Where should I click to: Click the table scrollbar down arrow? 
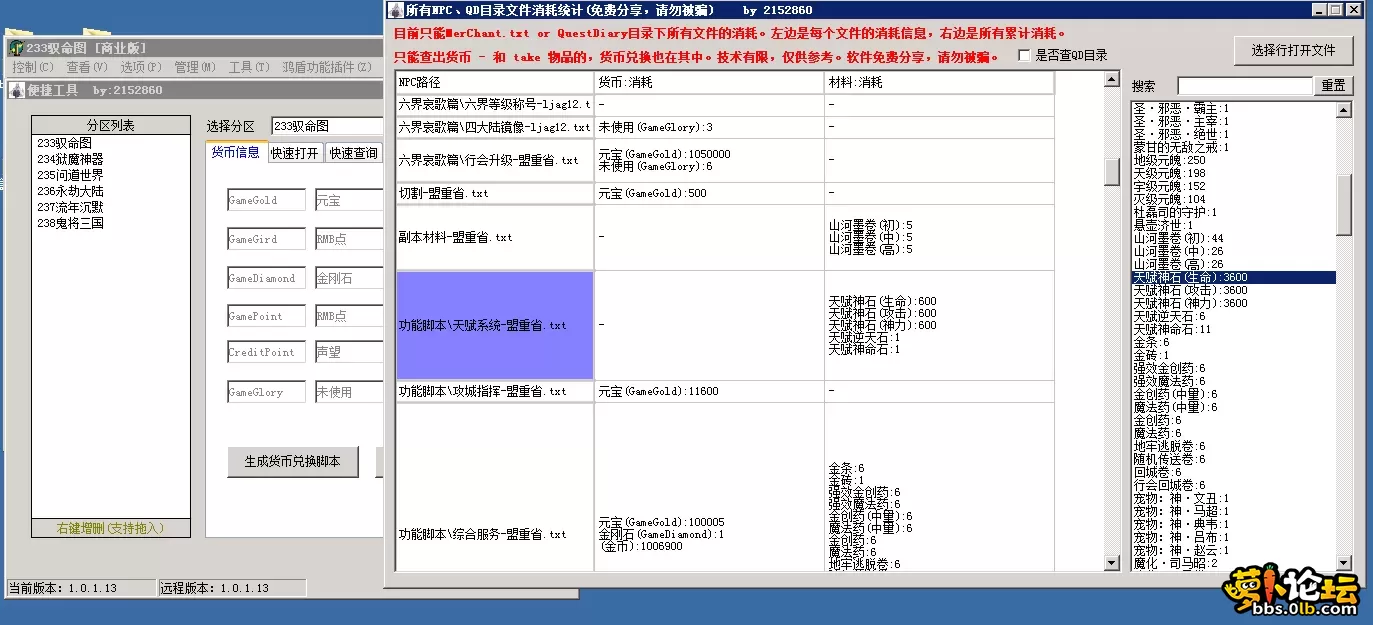[1112, 563]
